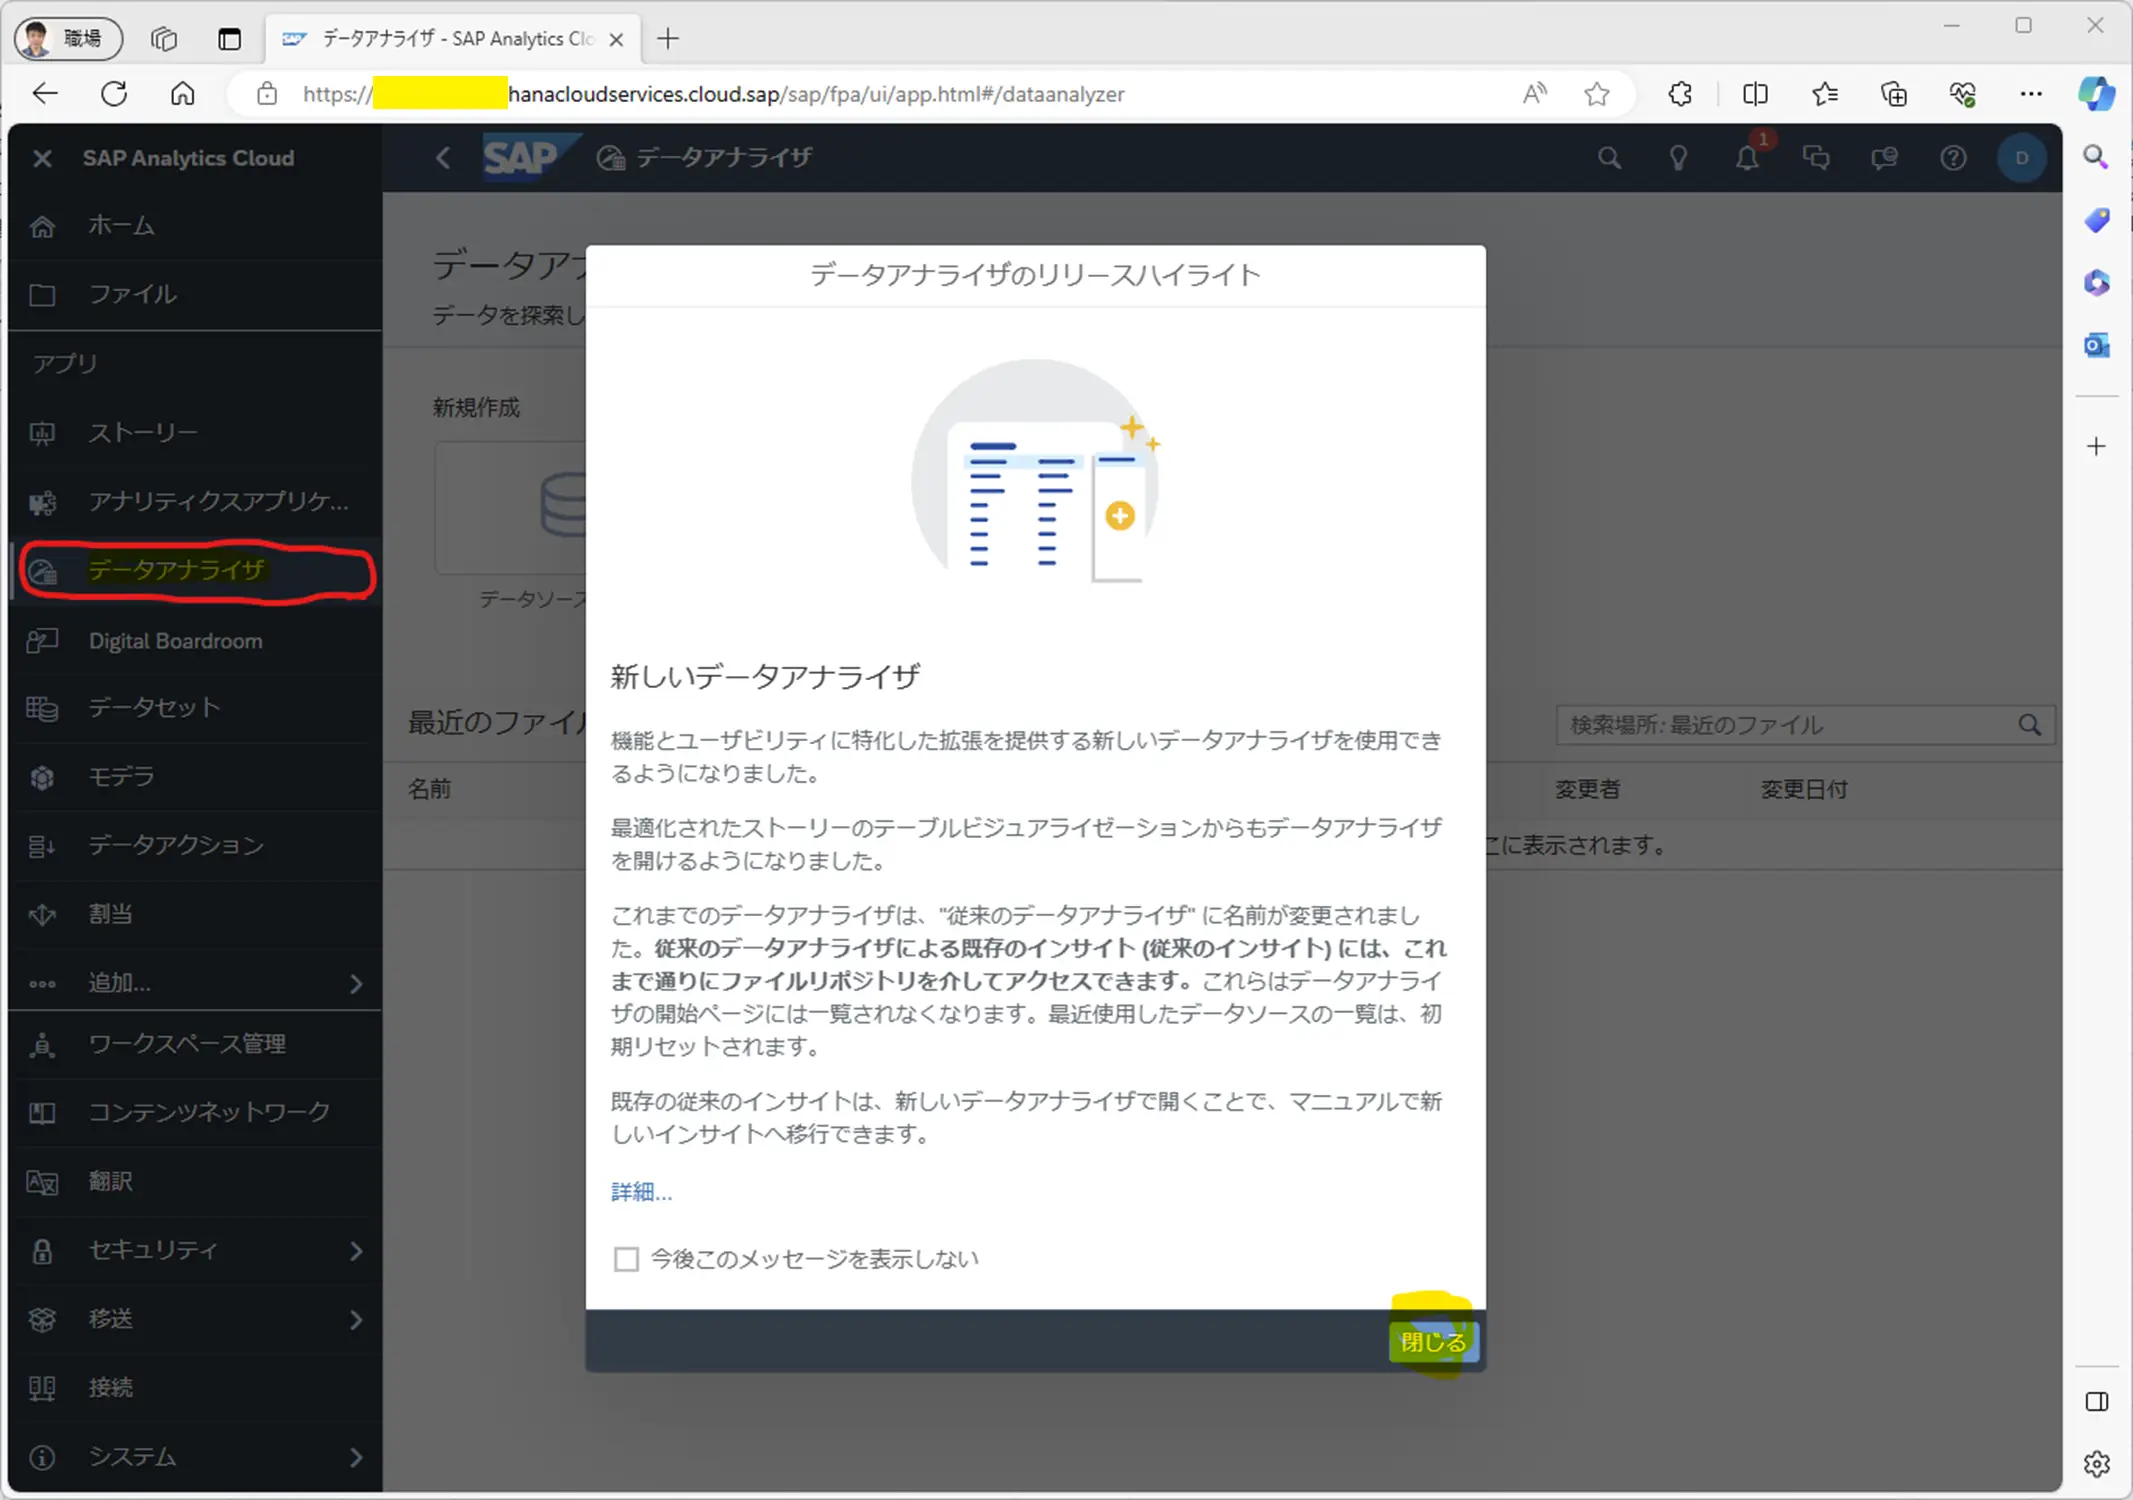This screenshot has height=1500, width=2133.
Task: Click the browser address bar URL
Action: point(714,94)
